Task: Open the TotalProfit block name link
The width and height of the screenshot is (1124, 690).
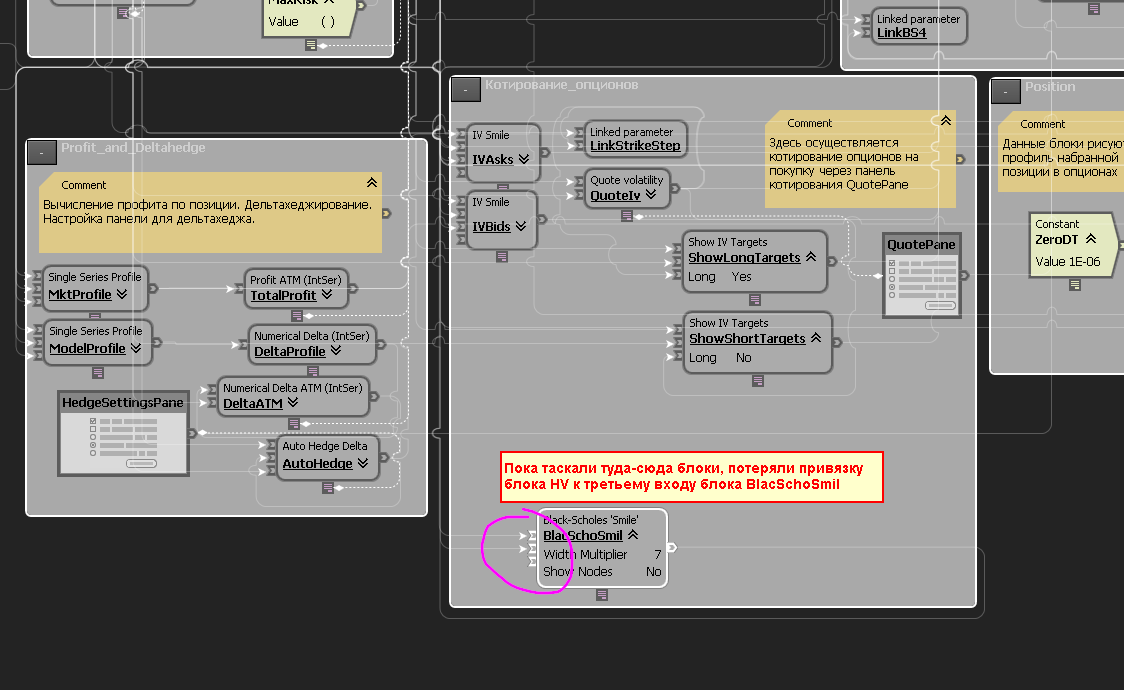Action: [x=283, y=295]
